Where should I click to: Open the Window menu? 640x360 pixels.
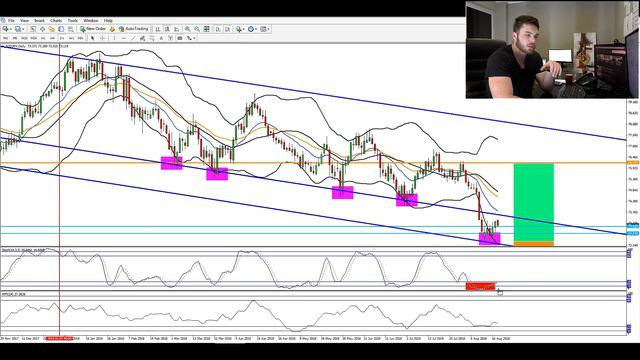(91, 20)
